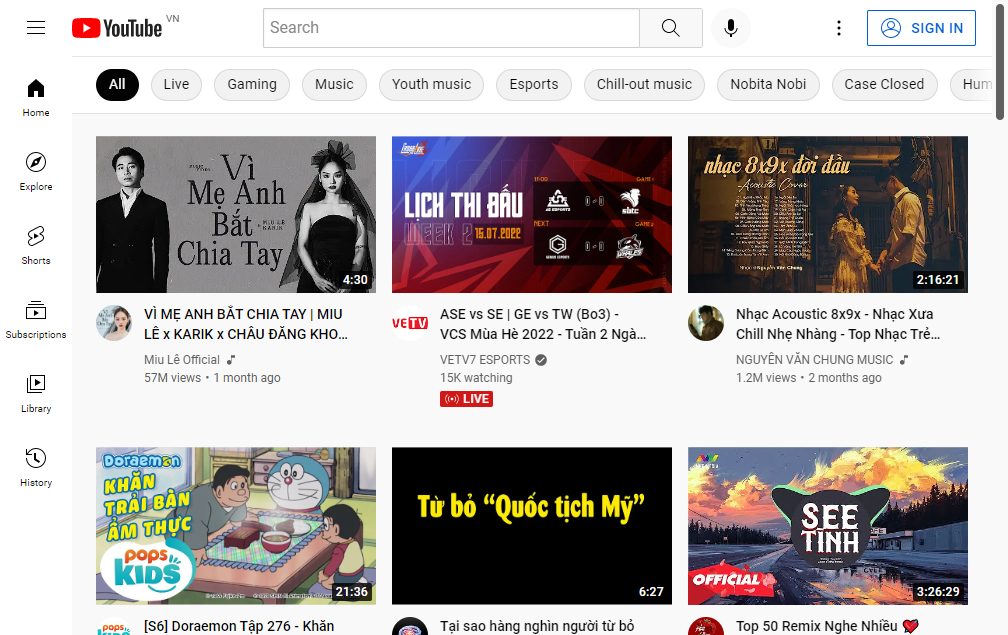Click the LIVE badge on VCS video
The image size is (1008, 635).
[x=467, y=399]
